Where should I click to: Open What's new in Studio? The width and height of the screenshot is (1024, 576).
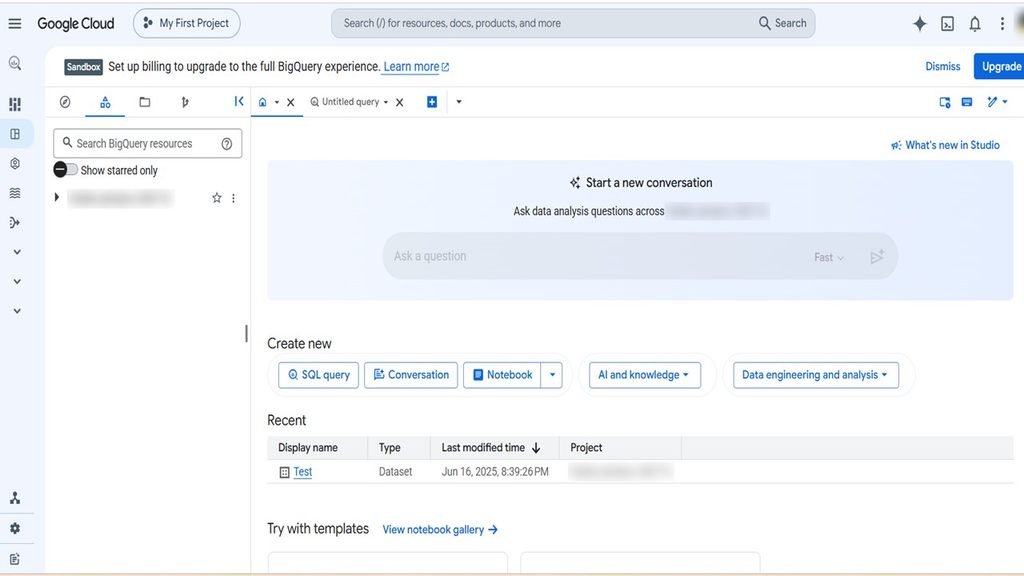tap(945, 145)
